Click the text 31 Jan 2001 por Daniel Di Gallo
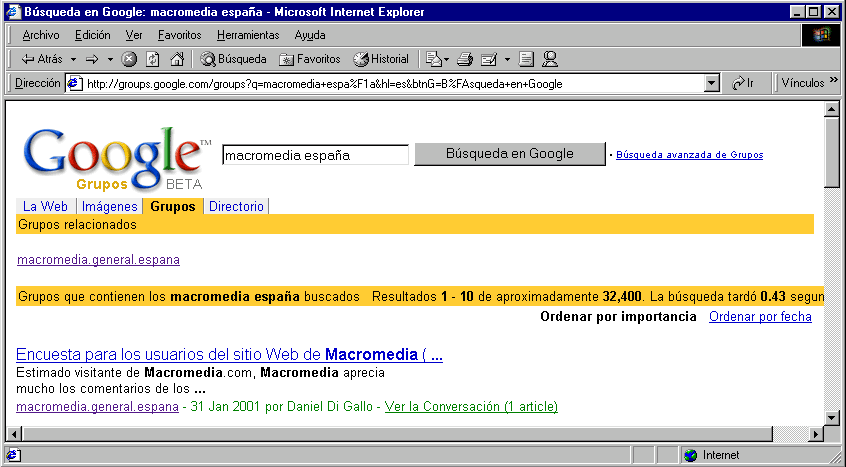Screen dimensions: 846x467 click(282, 407)
